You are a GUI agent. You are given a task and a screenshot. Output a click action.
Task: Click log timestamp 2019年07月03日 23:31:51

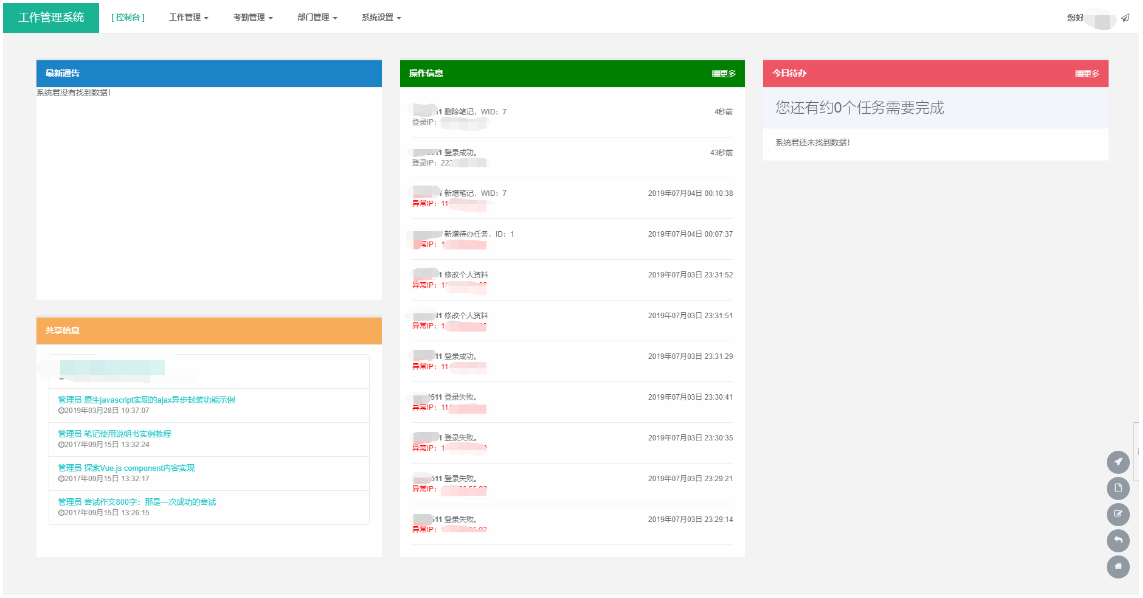point(690,316)
